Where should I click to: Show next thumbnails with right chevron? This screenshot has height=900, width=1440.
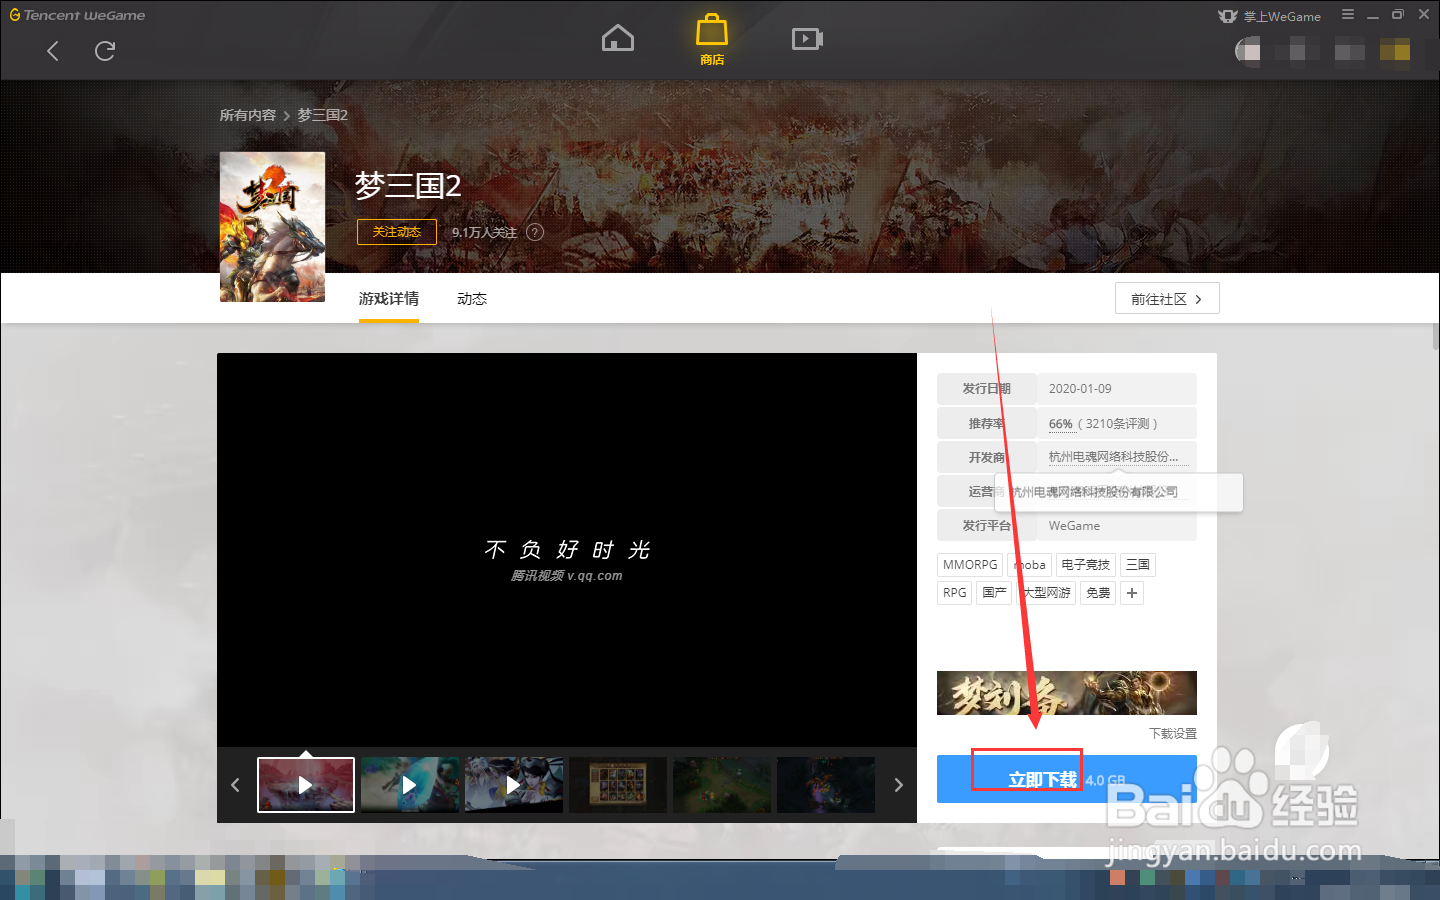tap(898, 785)
